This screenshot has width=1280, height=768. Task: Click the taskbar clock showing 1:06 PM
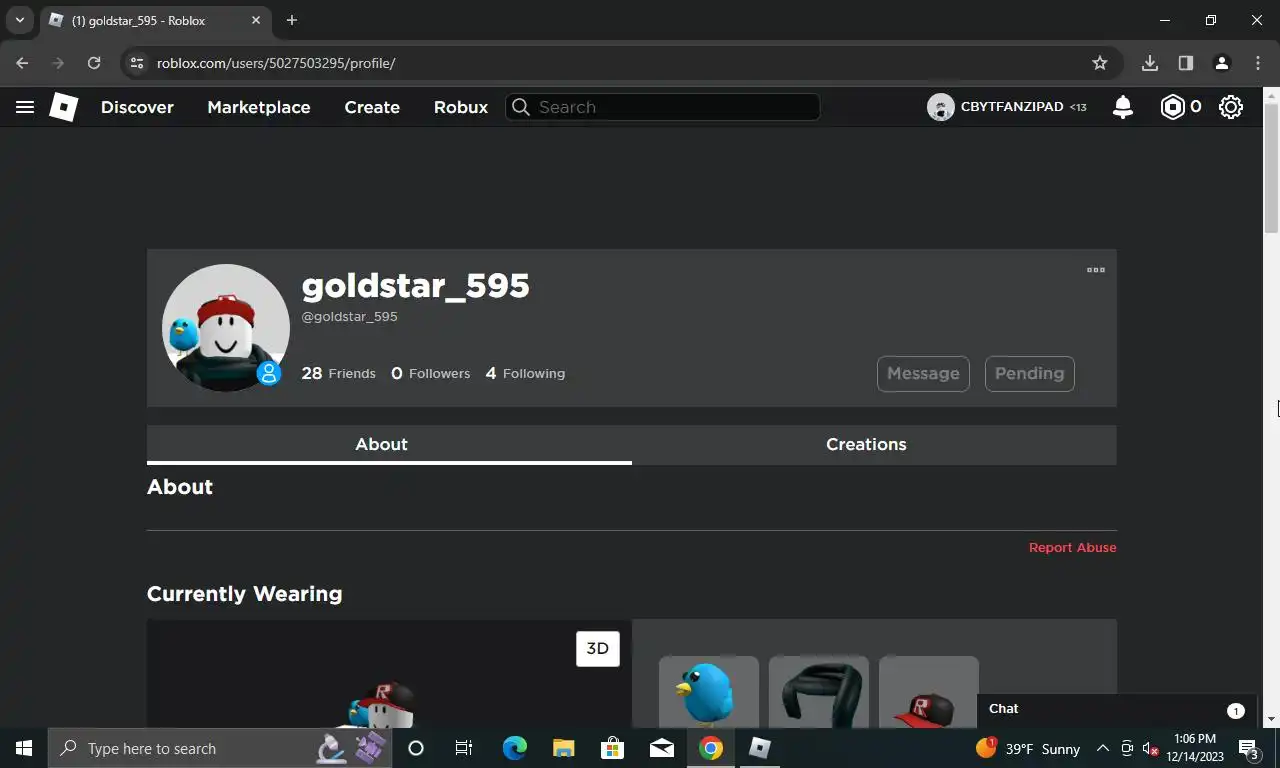click(1194, 748)
